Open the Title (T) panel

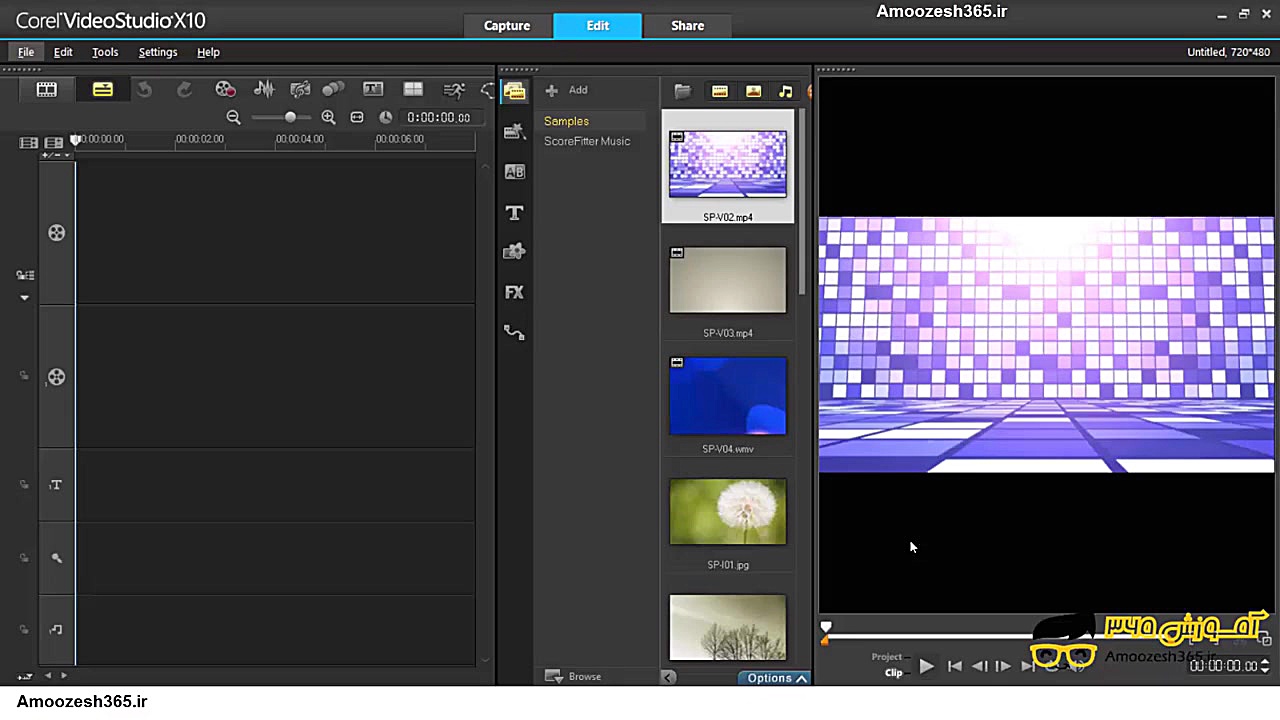(514, 212)
